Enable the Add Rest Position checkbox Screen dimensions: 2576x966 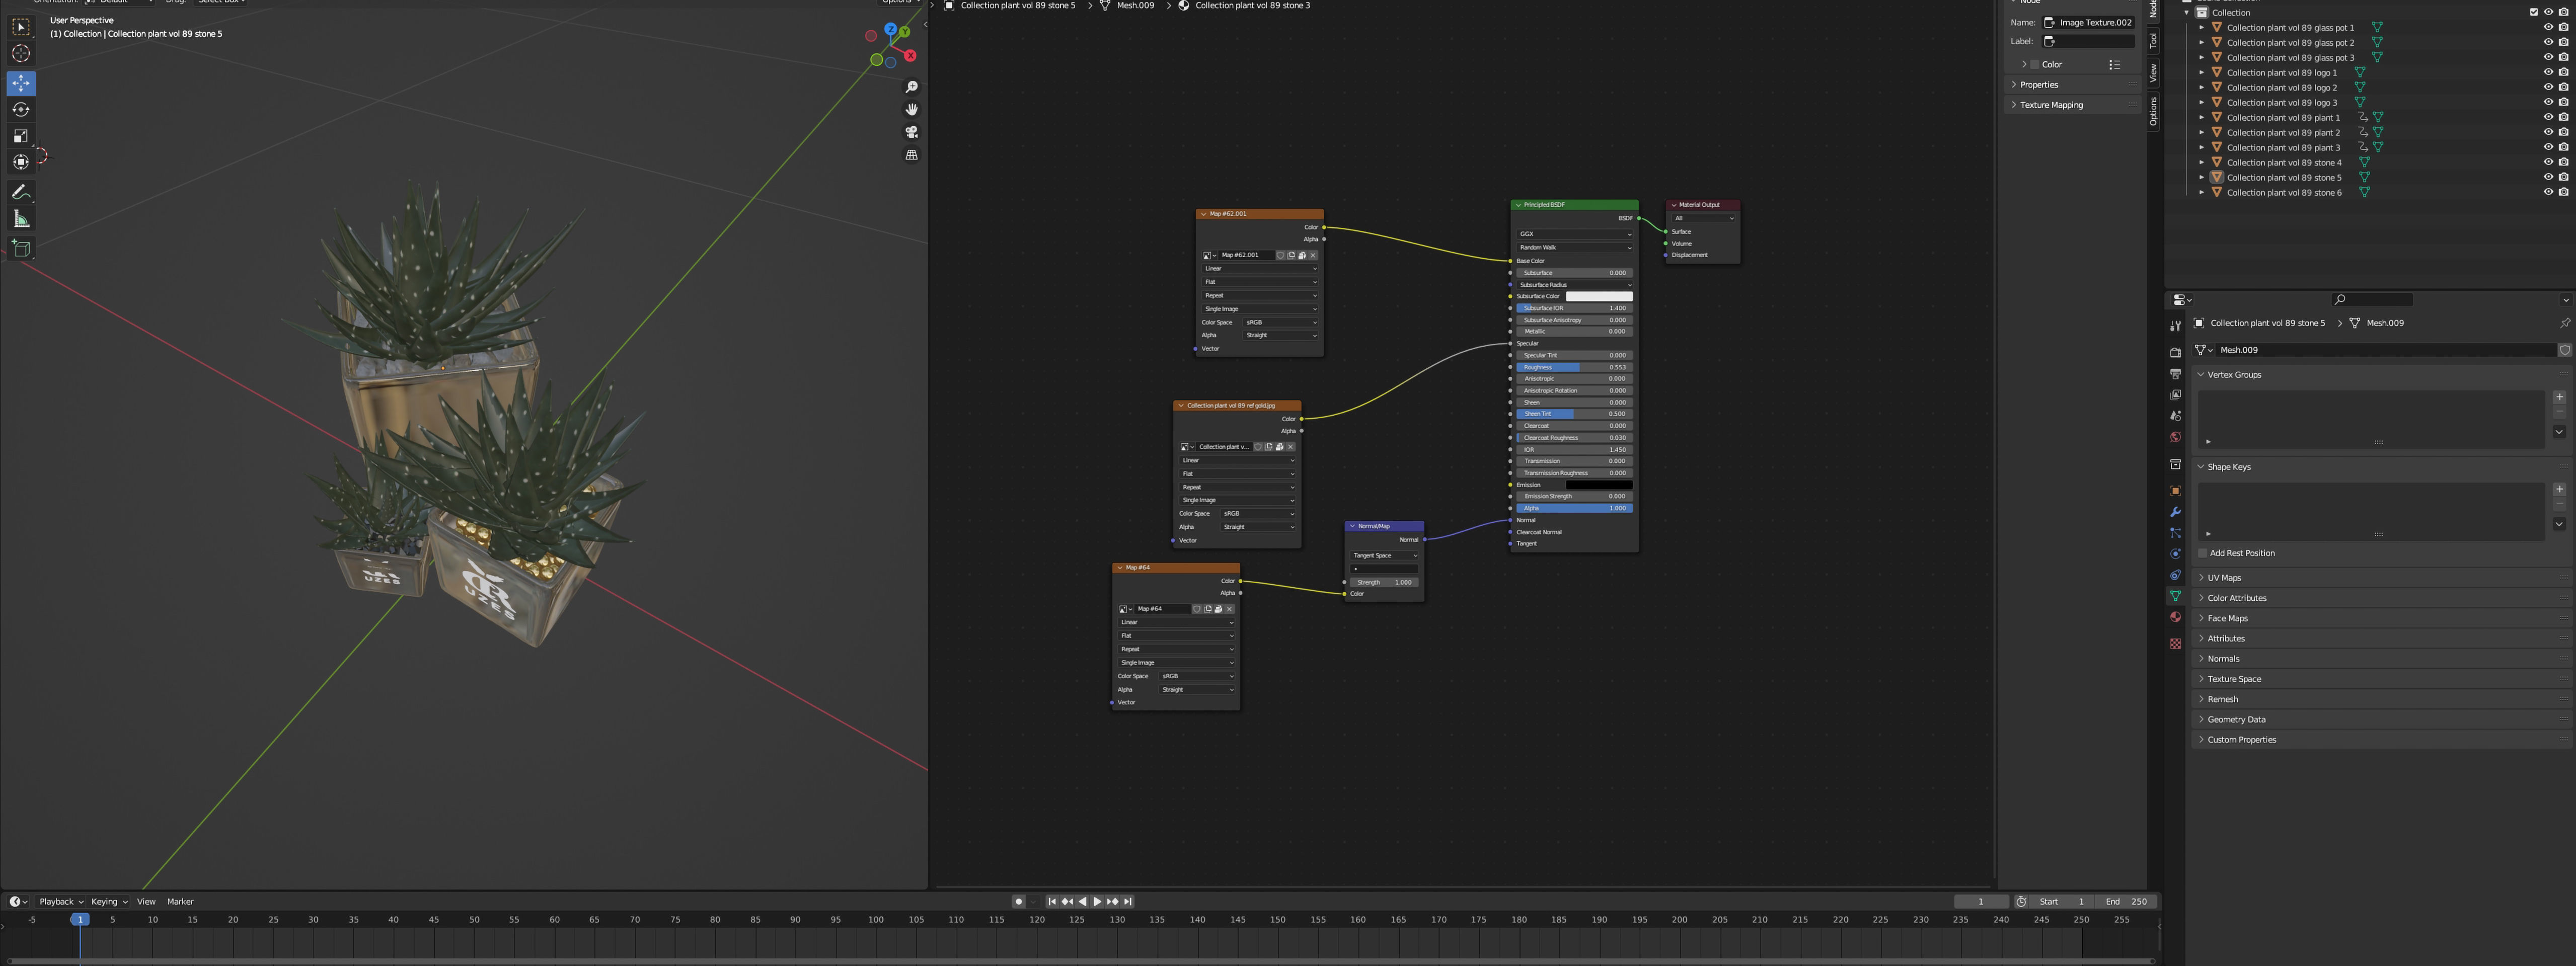[x=2202, y=553]
